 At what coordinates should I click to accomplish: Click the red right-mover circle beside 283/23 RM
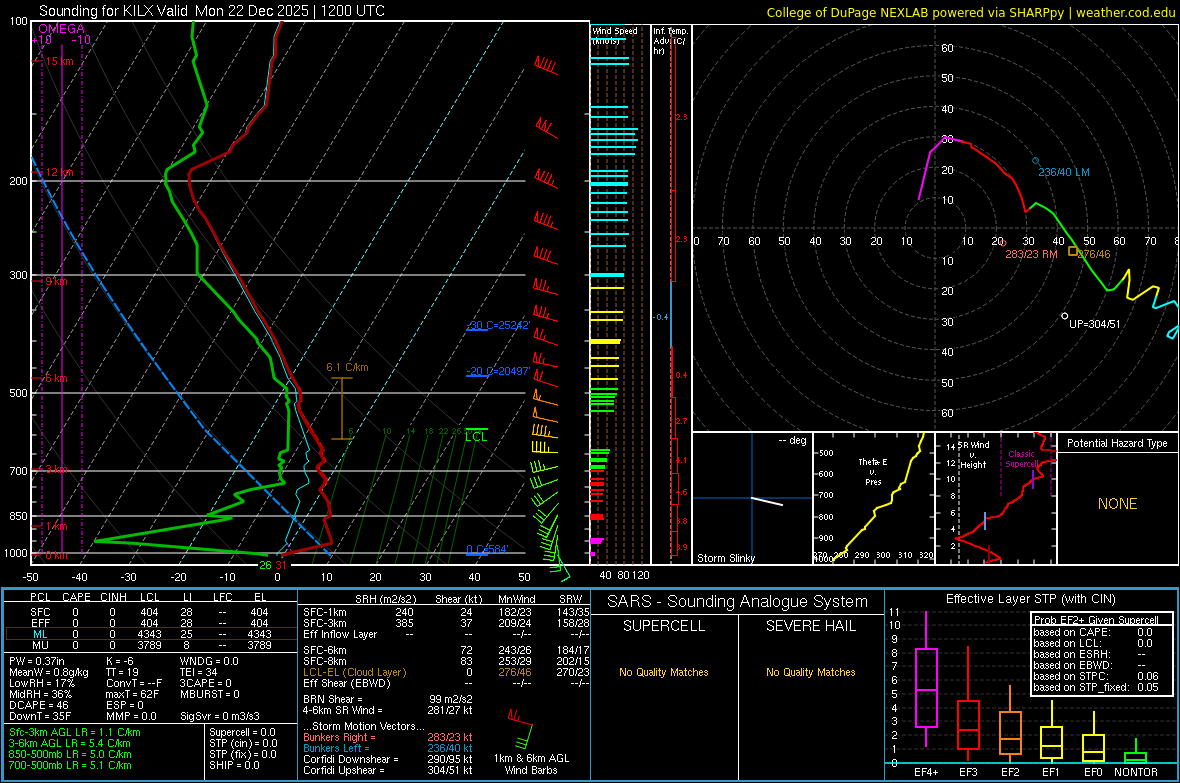(x=1004, y=243)
